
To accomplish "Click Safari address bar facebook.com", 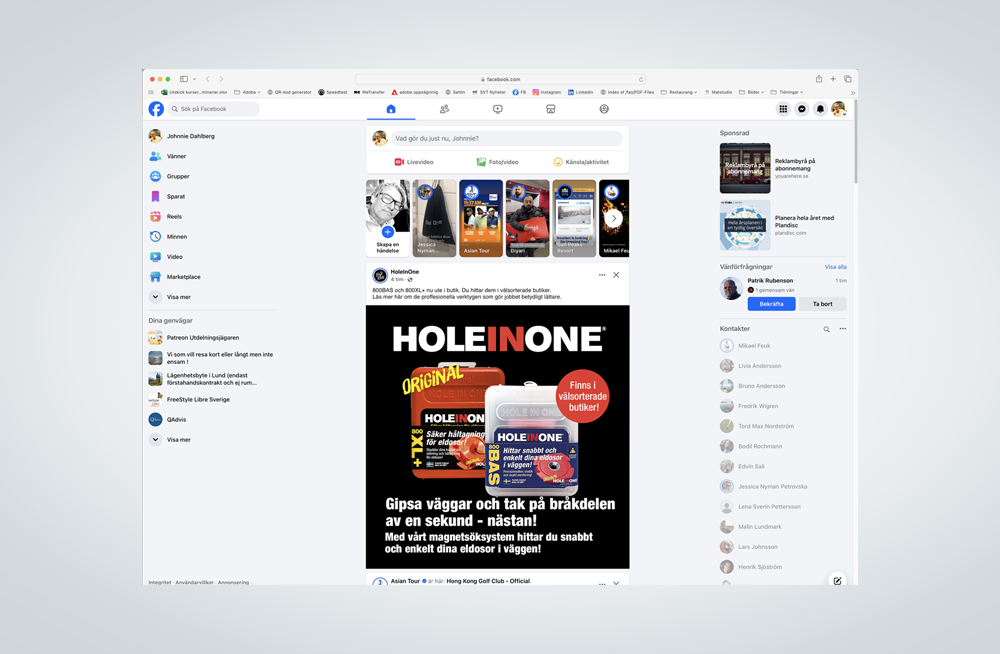I will click(x=501, y=79).
